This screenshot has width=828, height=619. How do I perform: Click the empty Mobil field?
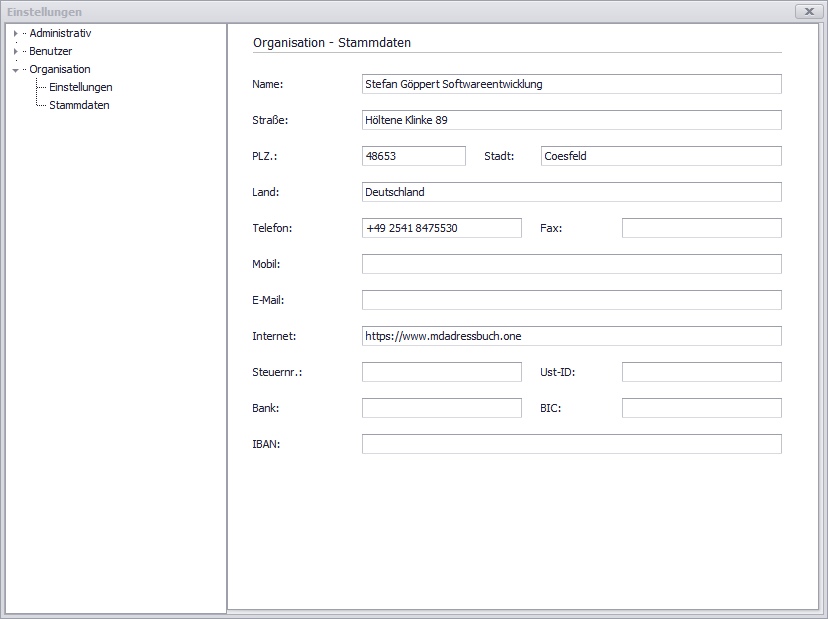pyautogui.click(x=571, y=264)
